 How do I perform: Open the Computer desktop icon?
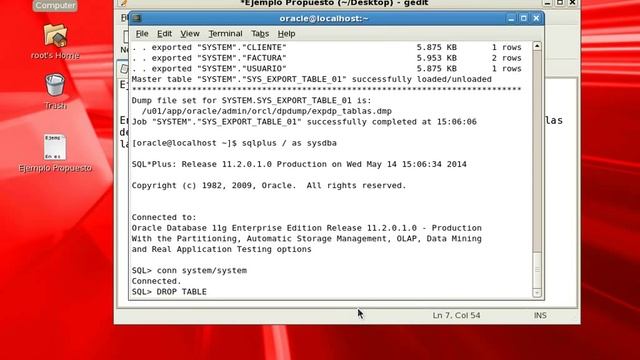coord(55,5)
